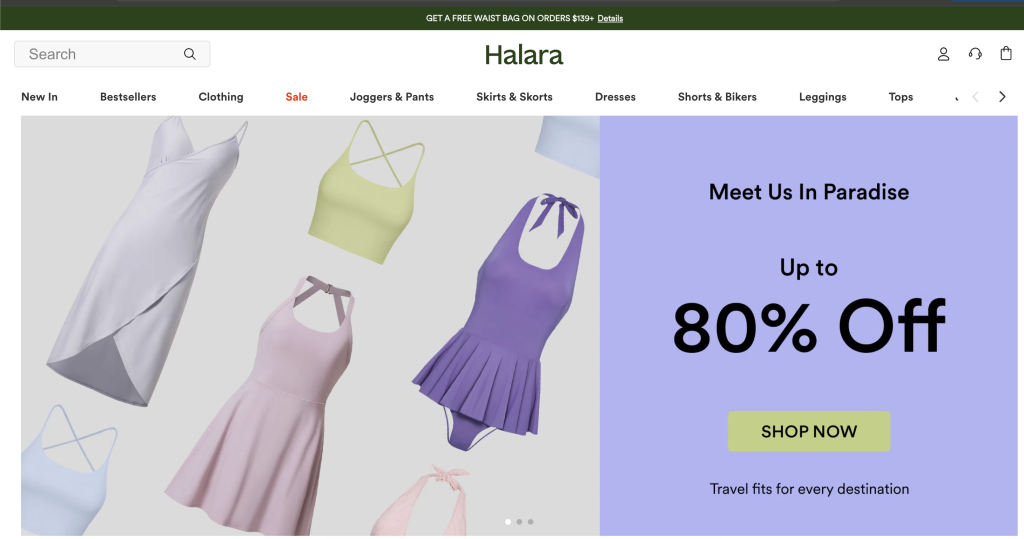The image size is (1024, 539).
Task: Open customer support headset icon
Action: click(975, 54)
